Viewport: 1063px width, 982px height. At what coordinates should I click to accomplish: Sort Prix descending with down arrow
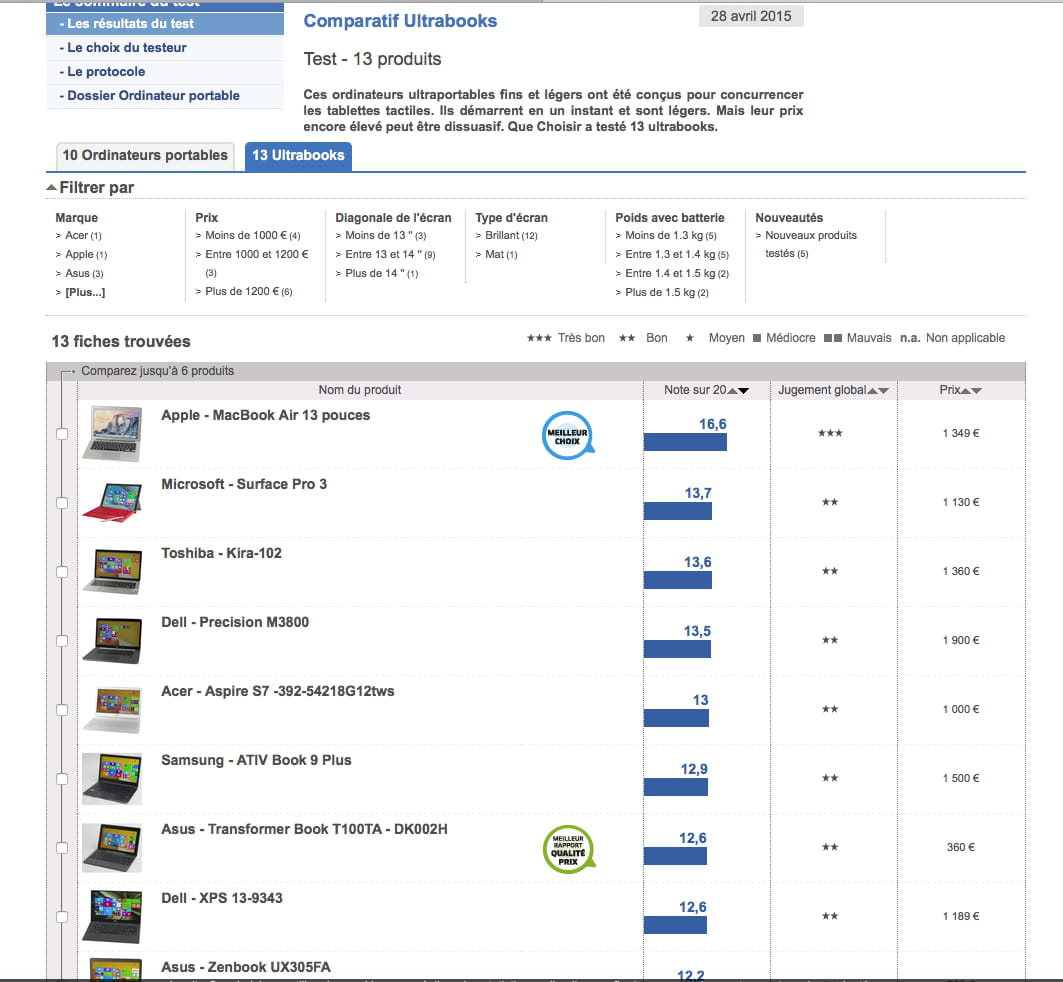tap(977, 390)
